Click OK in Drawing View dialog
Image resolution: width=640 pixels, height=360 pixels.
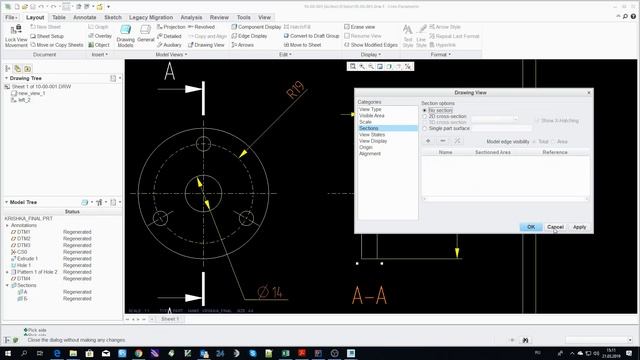(x=531, y=227)
